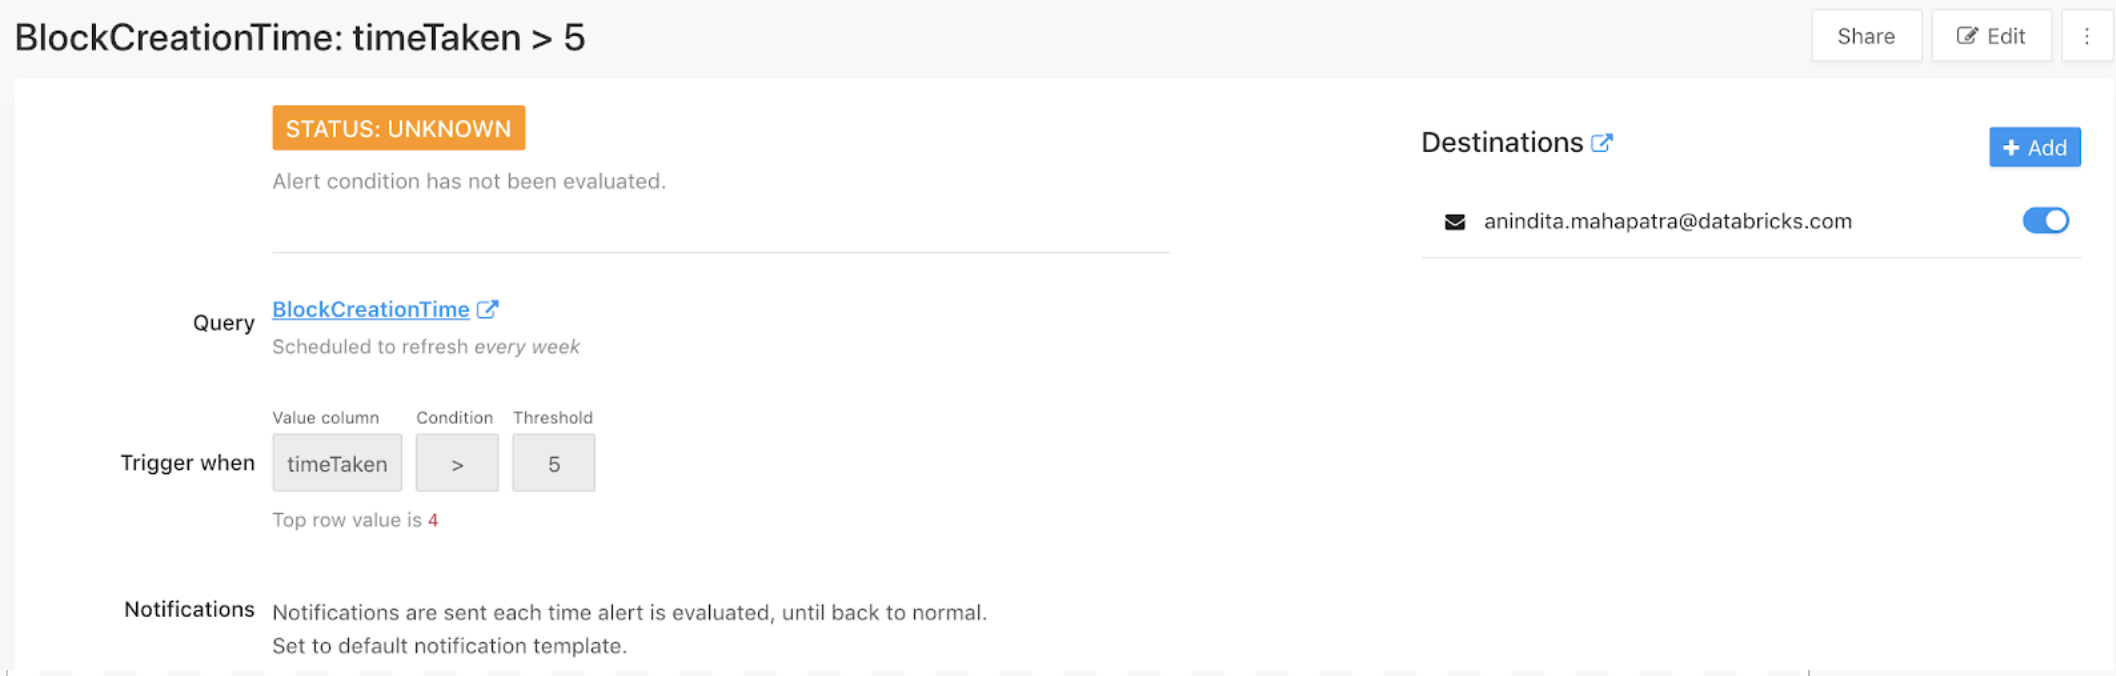Viewport: 2116px width, 676px height.
Task: Open the BlockCreationTime query link
Action: pyautogui.click(x=371, y=310)
